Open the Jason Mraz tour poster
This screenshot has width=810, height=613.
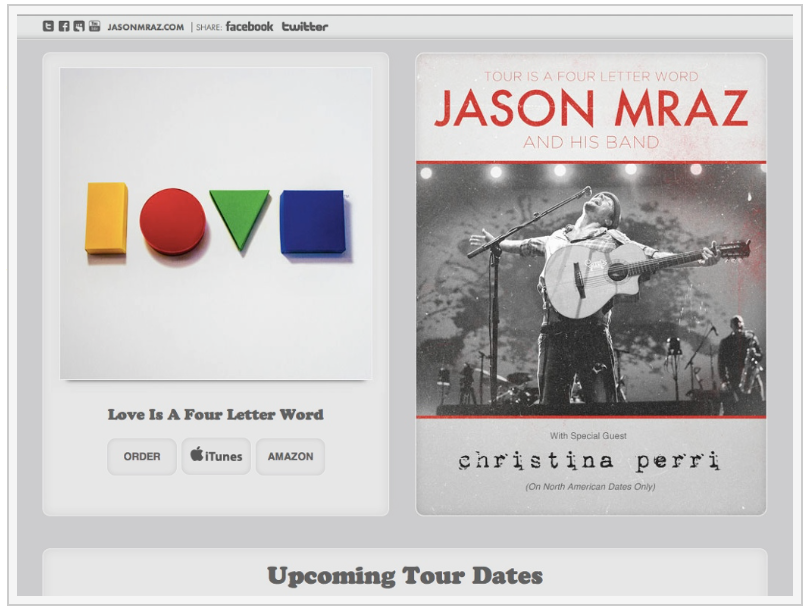[591, 284]
